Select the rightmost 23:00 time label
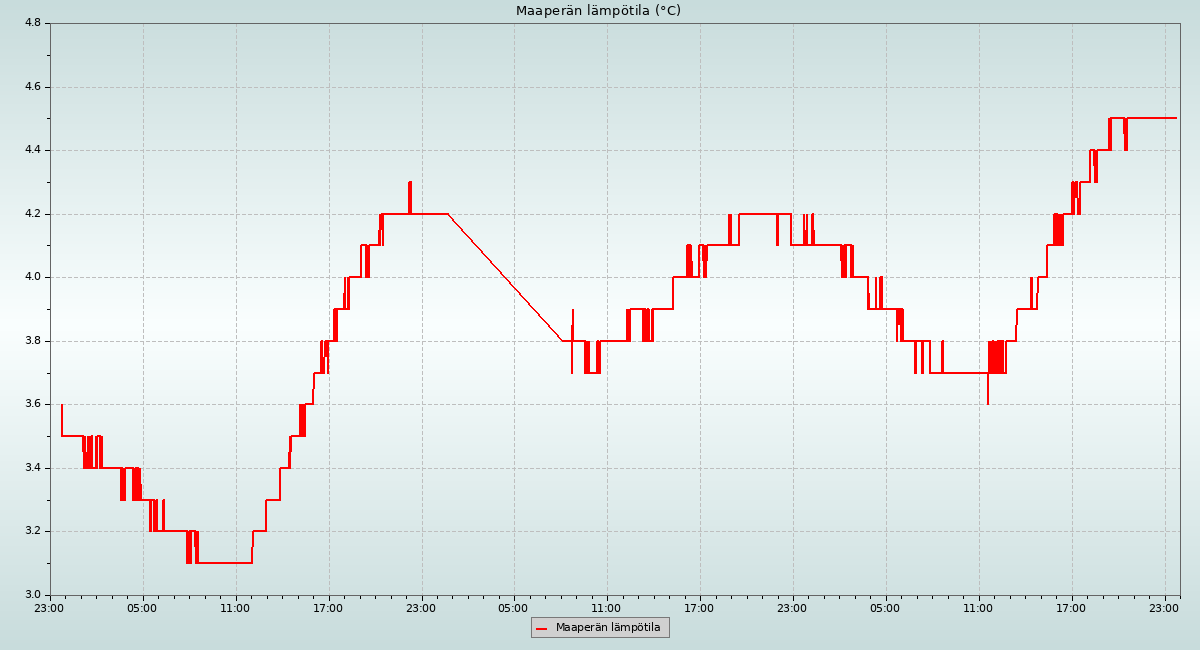The width and height of the screenshot is (1200, 650). coord(1164,607)
